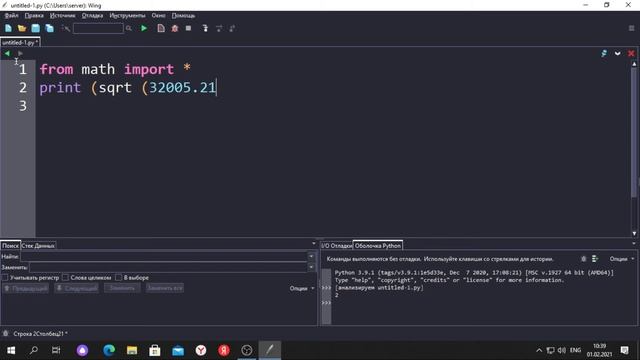Click the Следующий search button
Viewport: 640px width, 360px height.
pos(77,288)
